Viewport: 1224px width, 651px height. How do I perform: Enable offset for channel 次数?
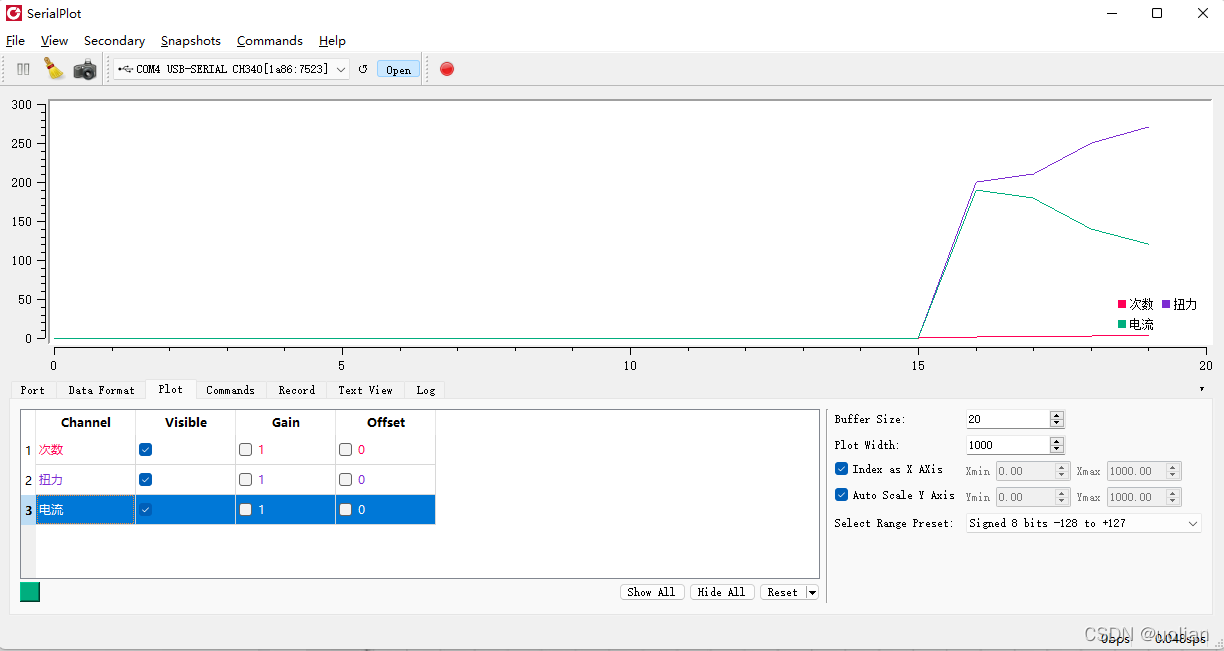[346, 450]
